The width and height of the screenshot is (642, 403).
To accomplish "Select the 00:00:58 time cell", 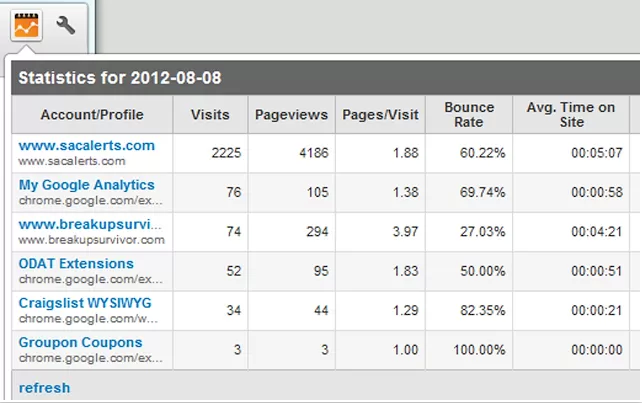I will coord(597,192).
